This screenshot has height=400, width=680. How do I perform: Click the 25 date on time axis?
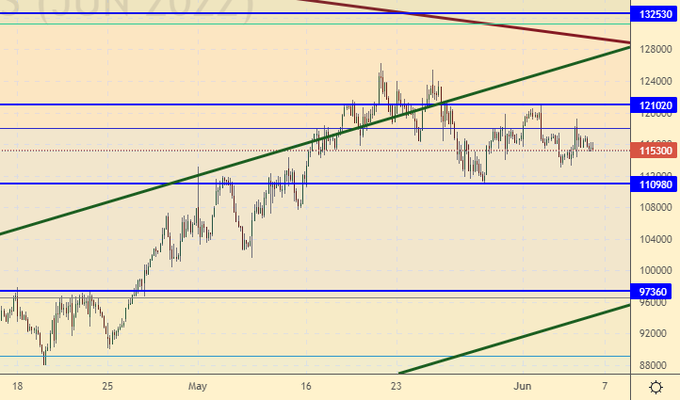pos(108,385)
